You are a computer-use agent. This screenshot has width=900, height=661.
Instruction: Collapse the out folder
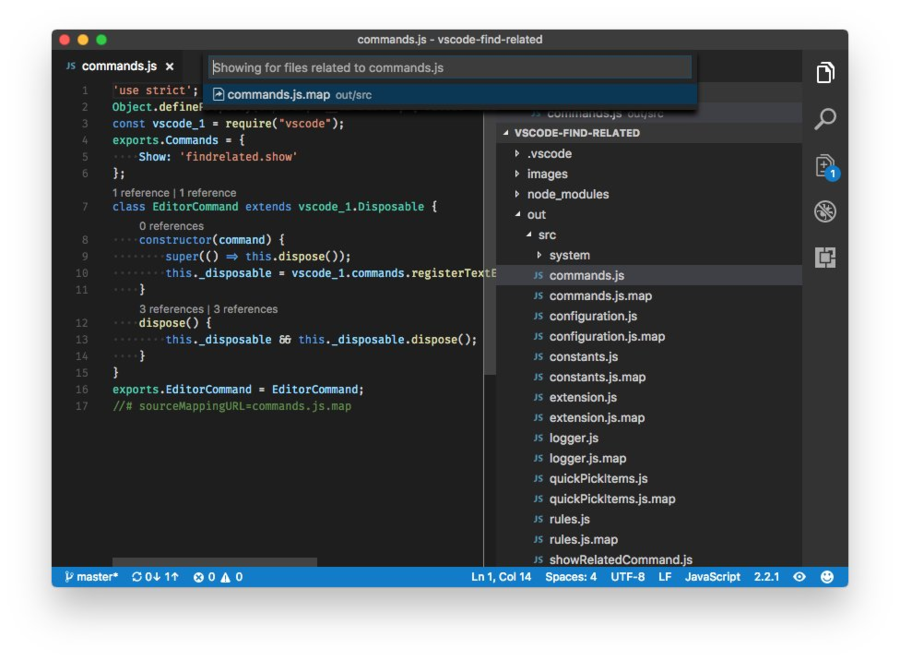coord(536,215)
